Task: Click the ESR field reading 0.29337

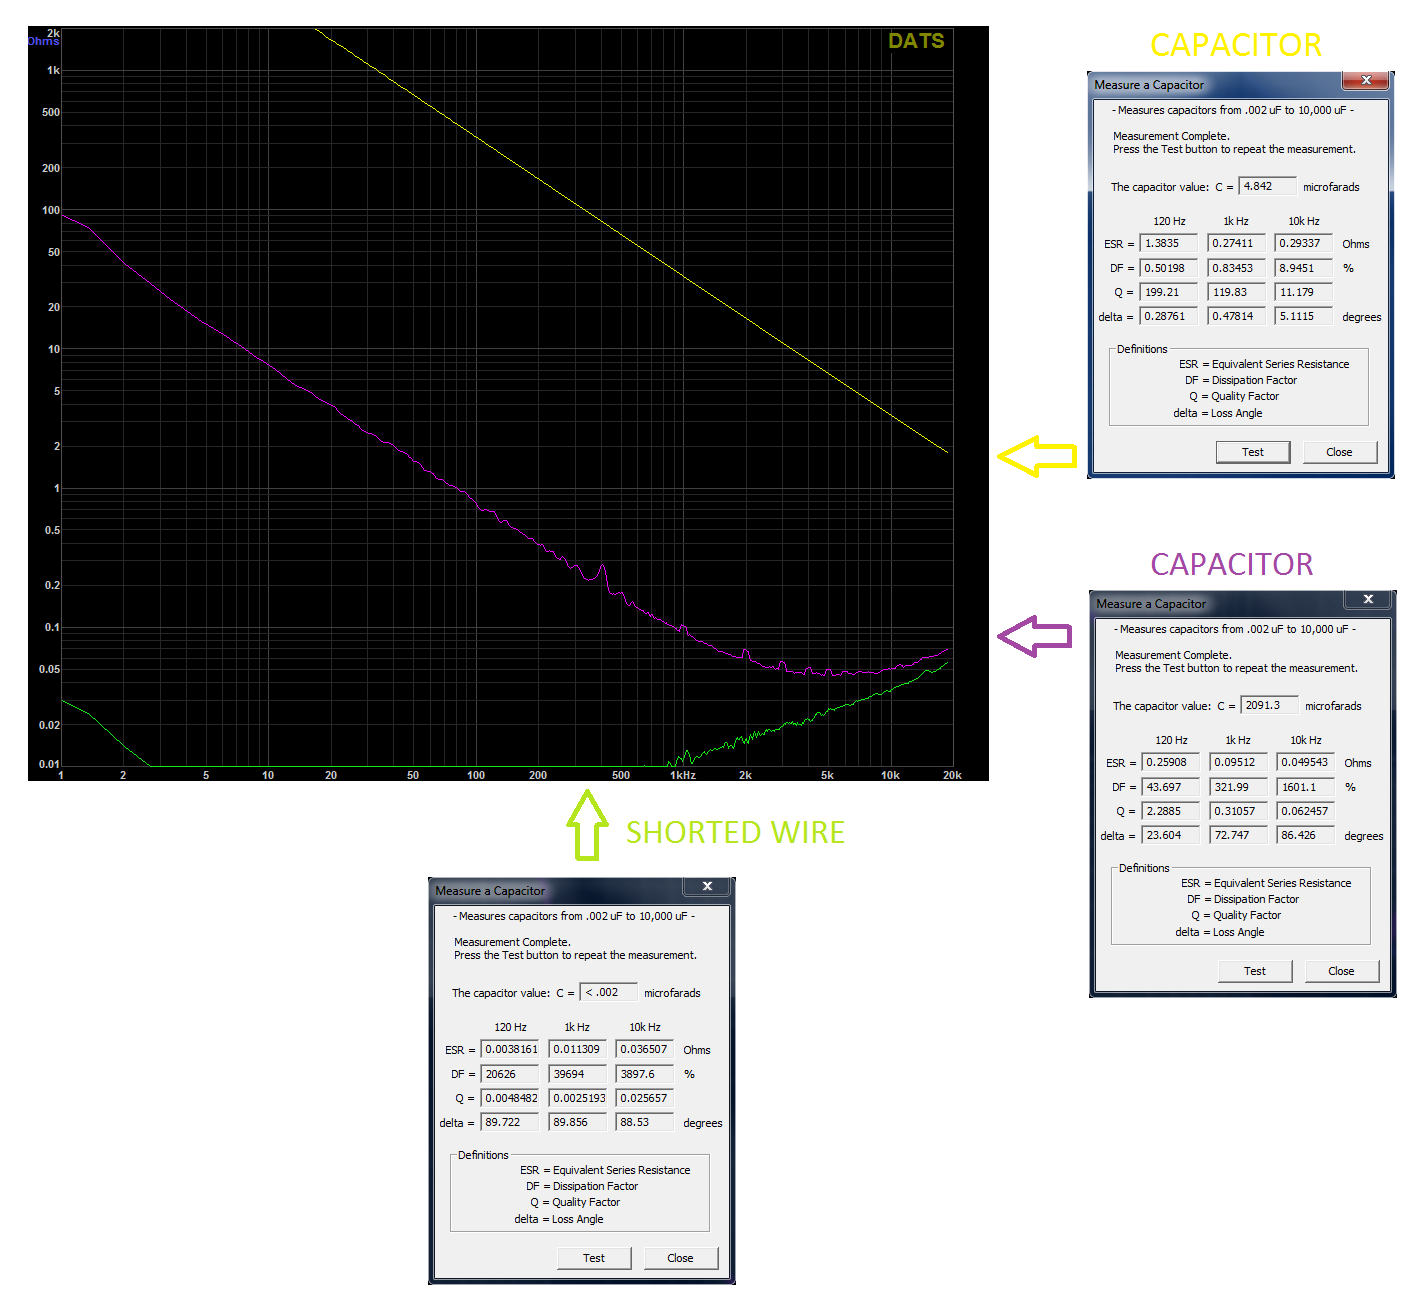Action: [x=1304, y=243]
